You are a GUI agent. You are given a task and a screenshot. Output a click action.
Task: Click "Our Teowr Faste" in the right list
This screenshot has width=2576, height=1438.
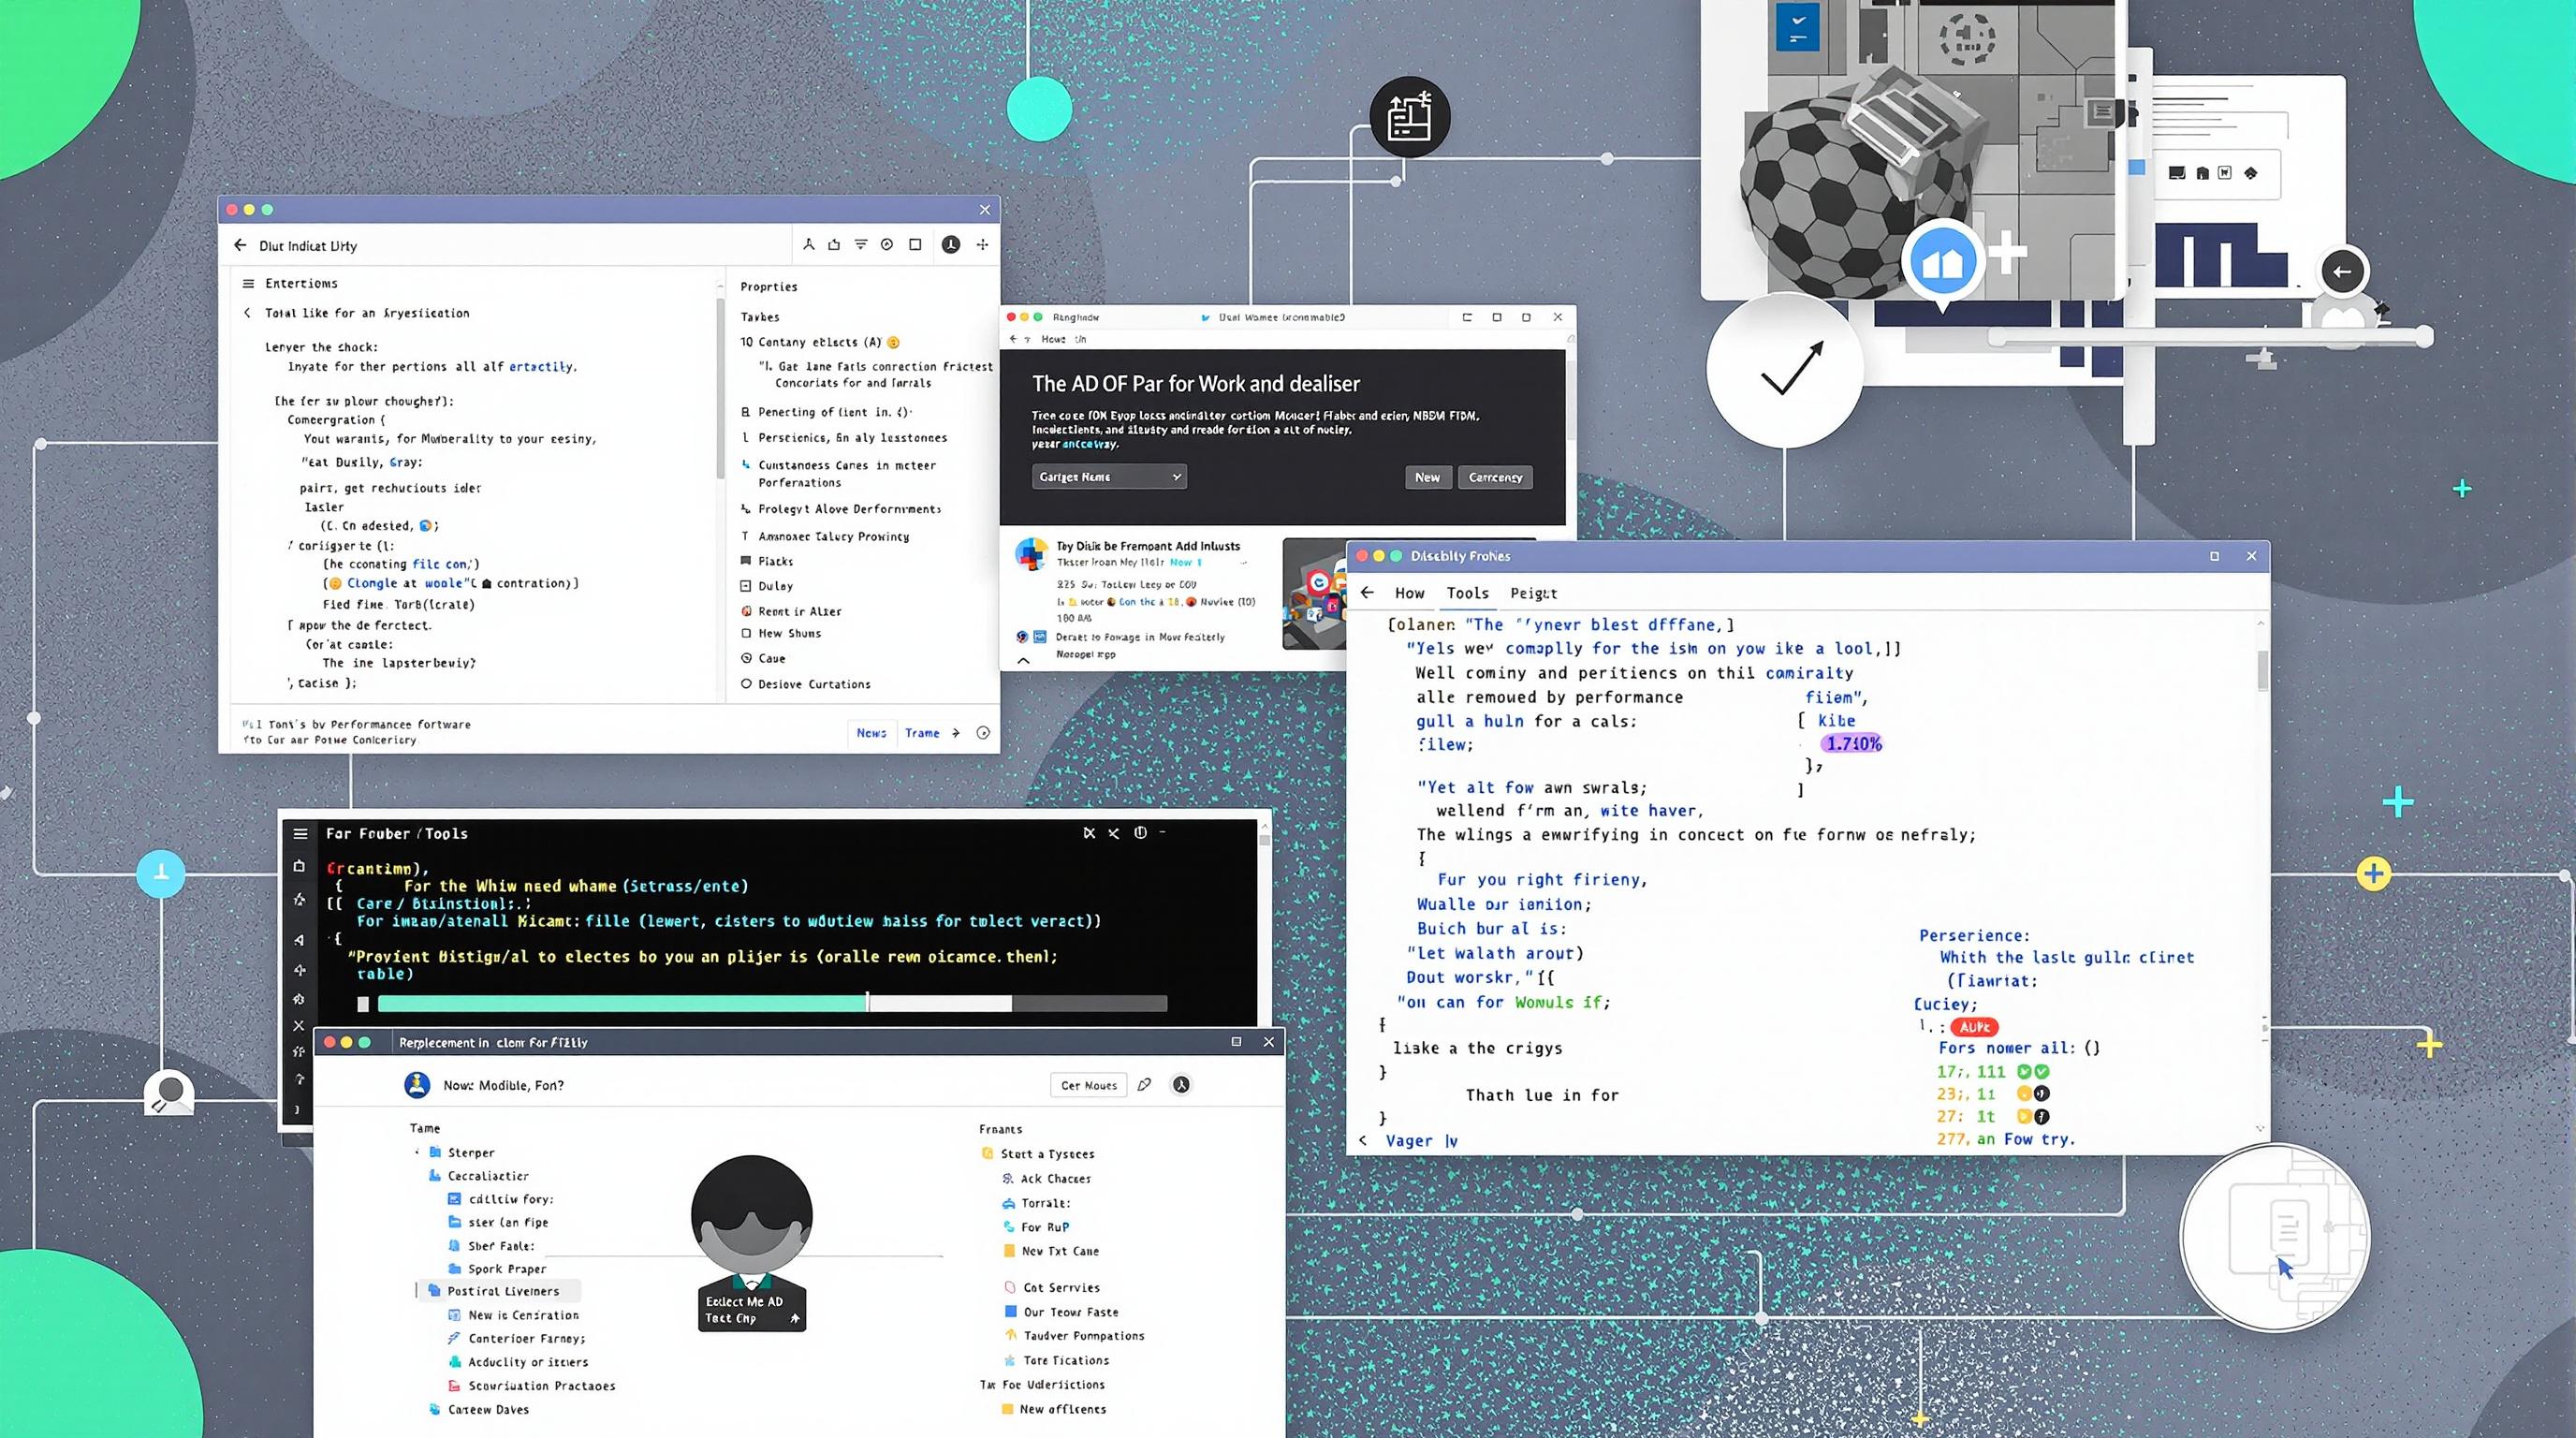(x=1061, y=1312)
